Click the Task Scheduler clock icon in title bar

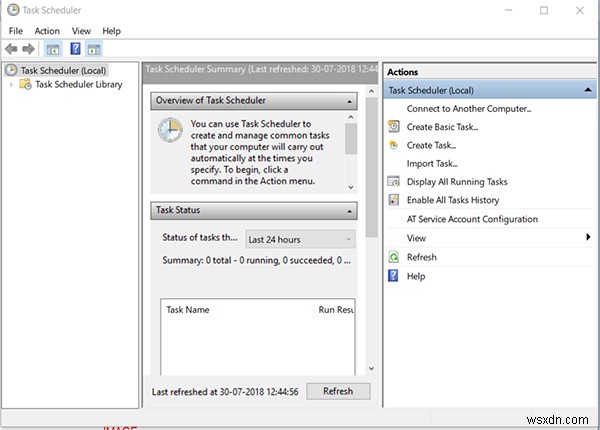pos(13,10)
